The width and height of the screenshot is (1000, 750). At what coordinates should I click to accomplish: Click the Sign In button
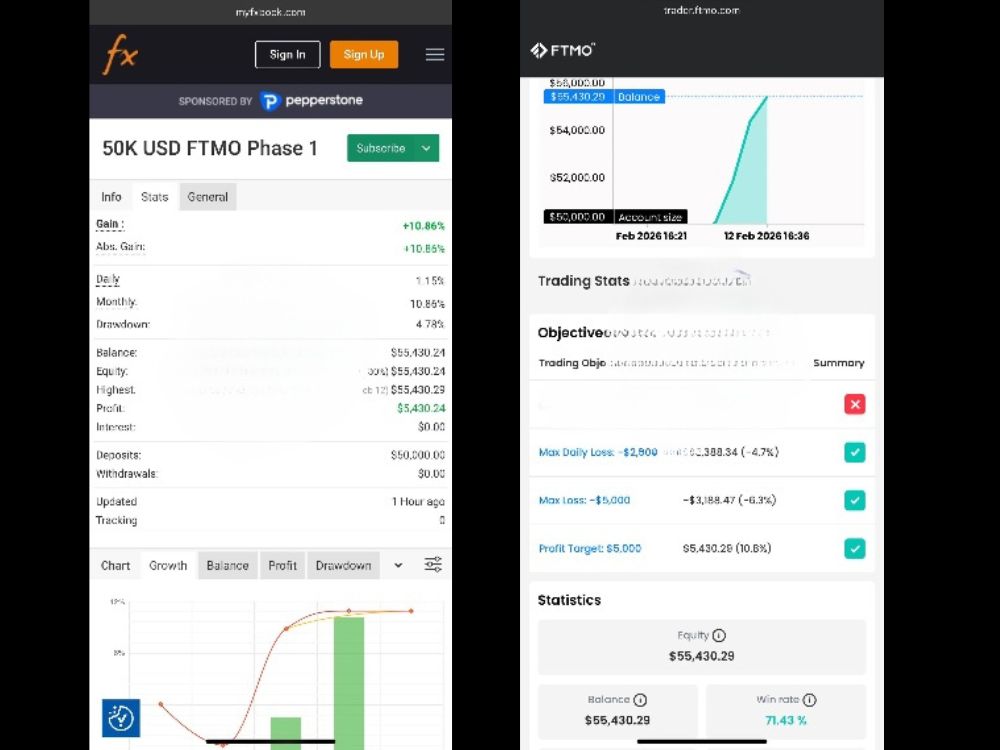tap(288, 54)
